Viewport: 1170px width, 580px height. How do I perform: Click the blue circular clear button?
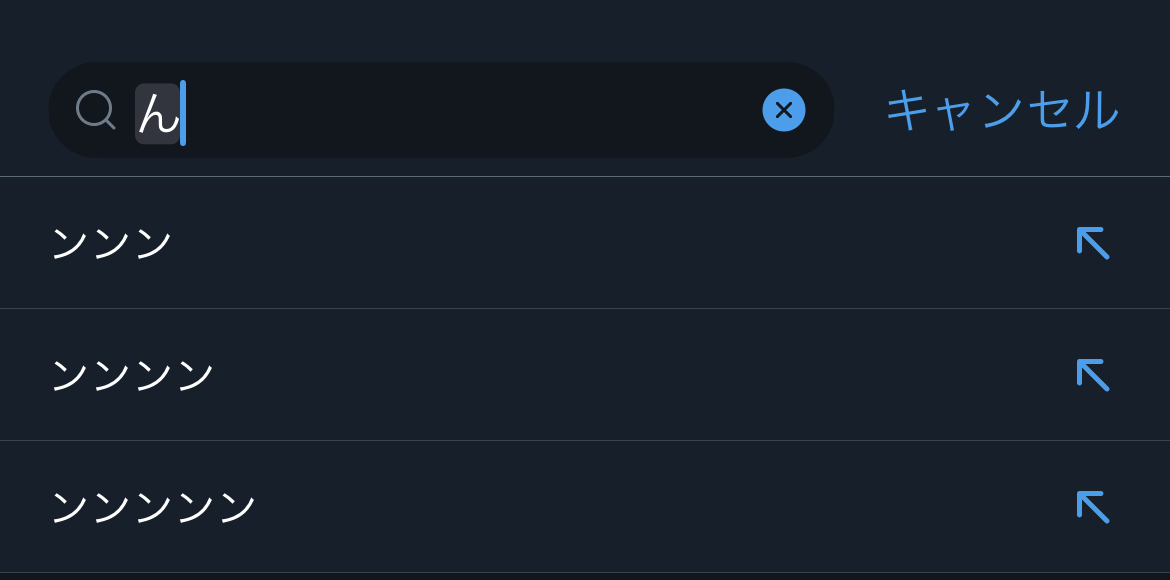point(784,110)
